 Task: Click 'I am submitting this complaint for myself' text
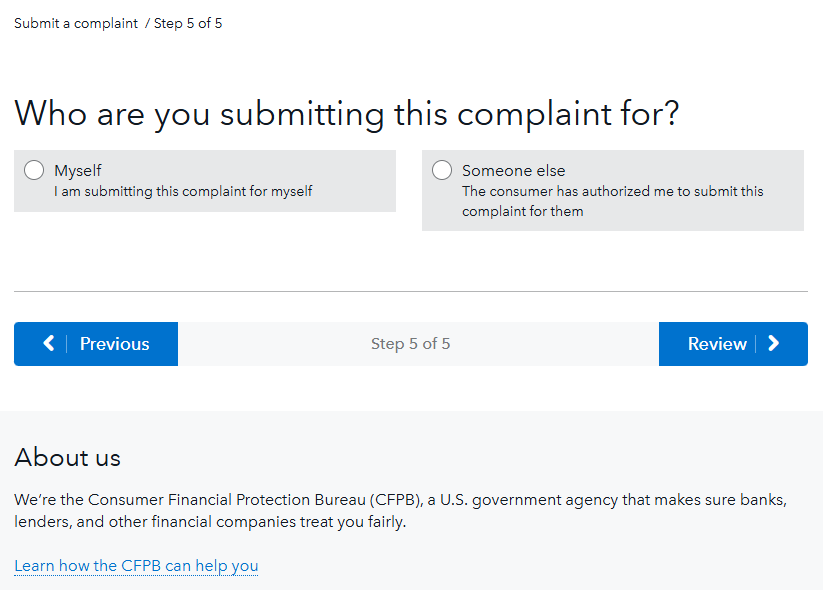[183, 191]
